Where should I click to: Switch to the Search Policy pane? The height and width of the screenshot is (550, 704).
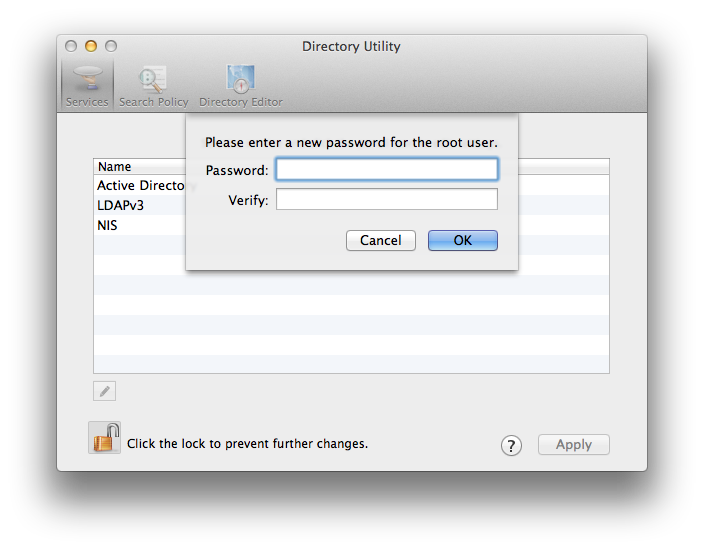pos(153,83)
